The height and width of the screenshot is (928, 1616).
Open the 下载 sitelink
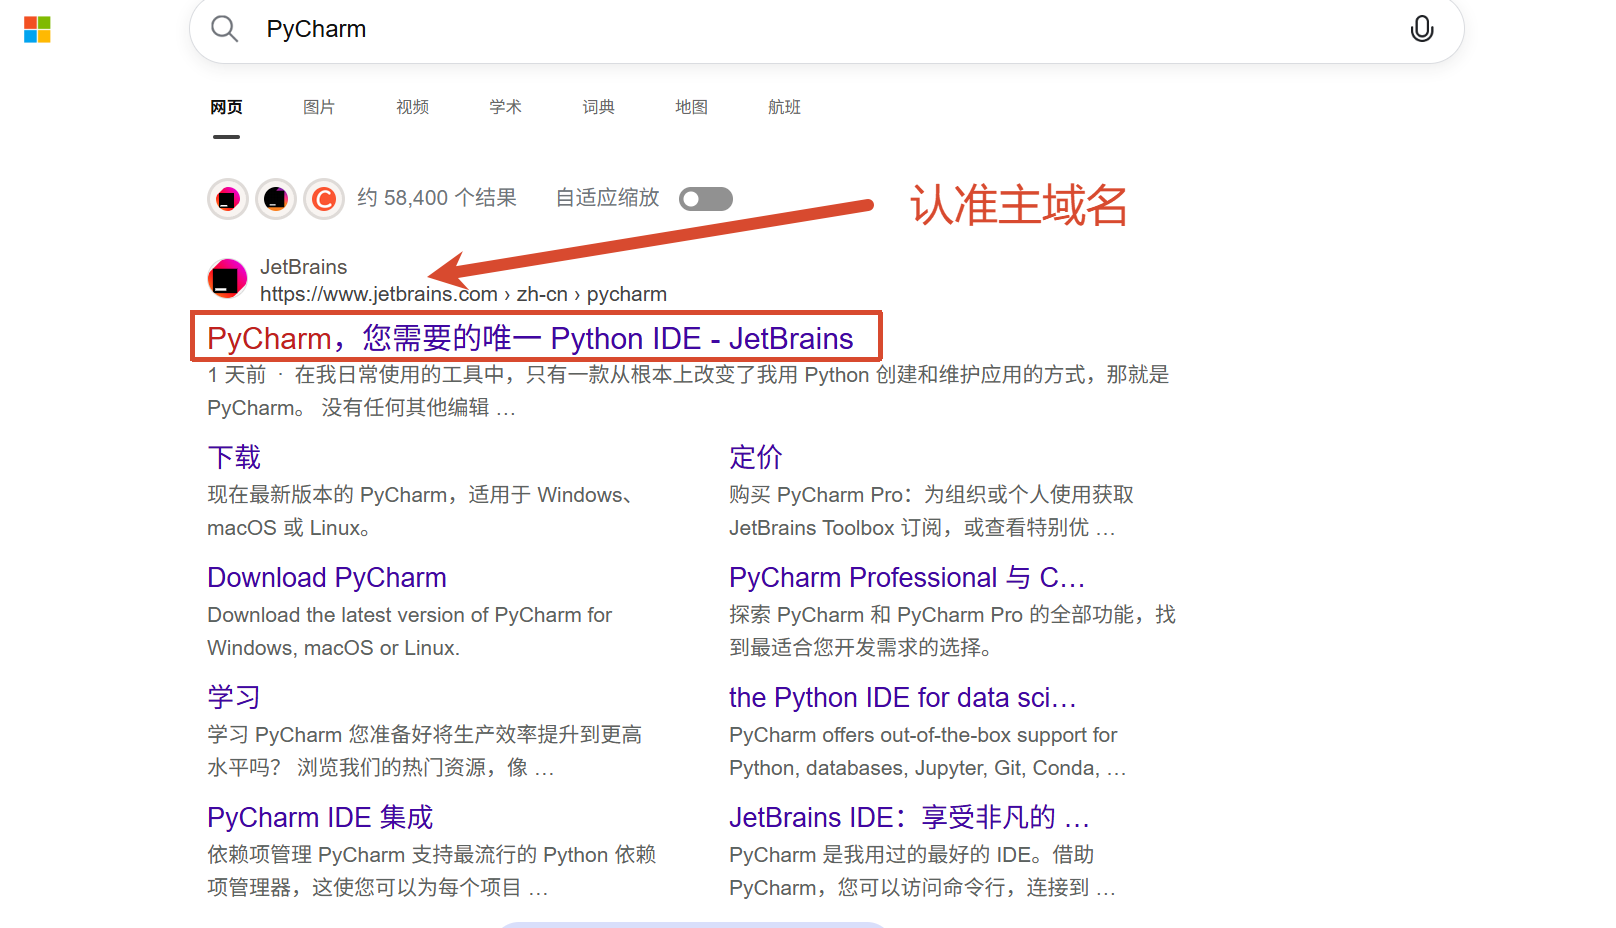tap(234, 457)
